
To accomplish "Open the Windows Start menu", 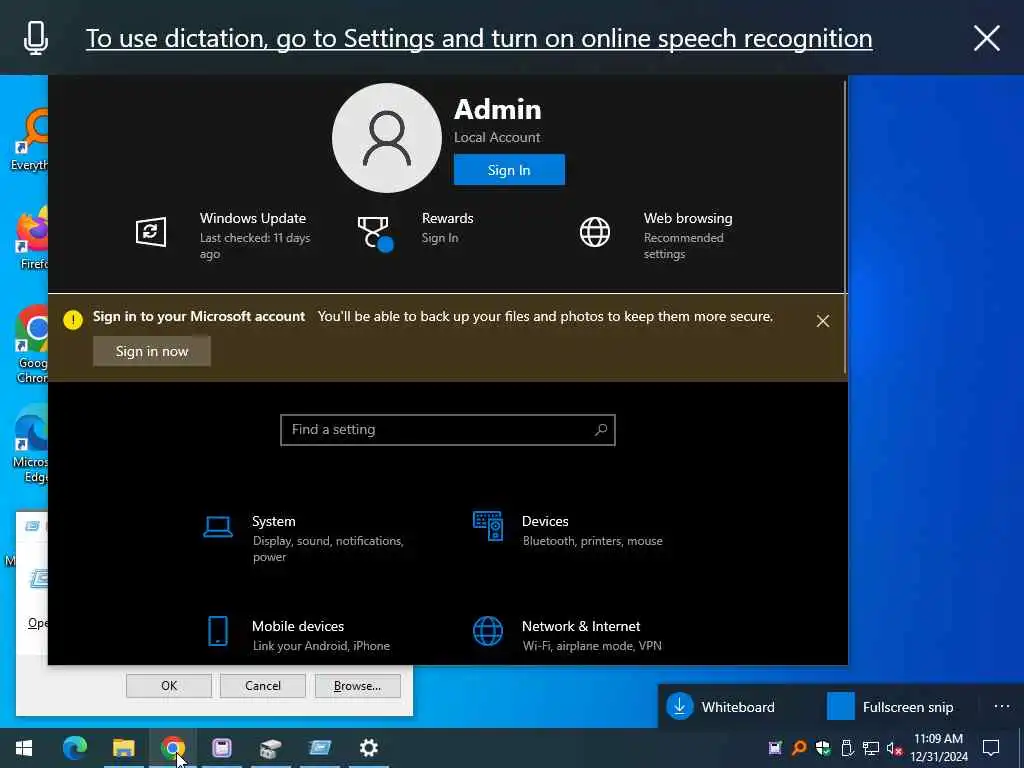I will tap(24, 748).
